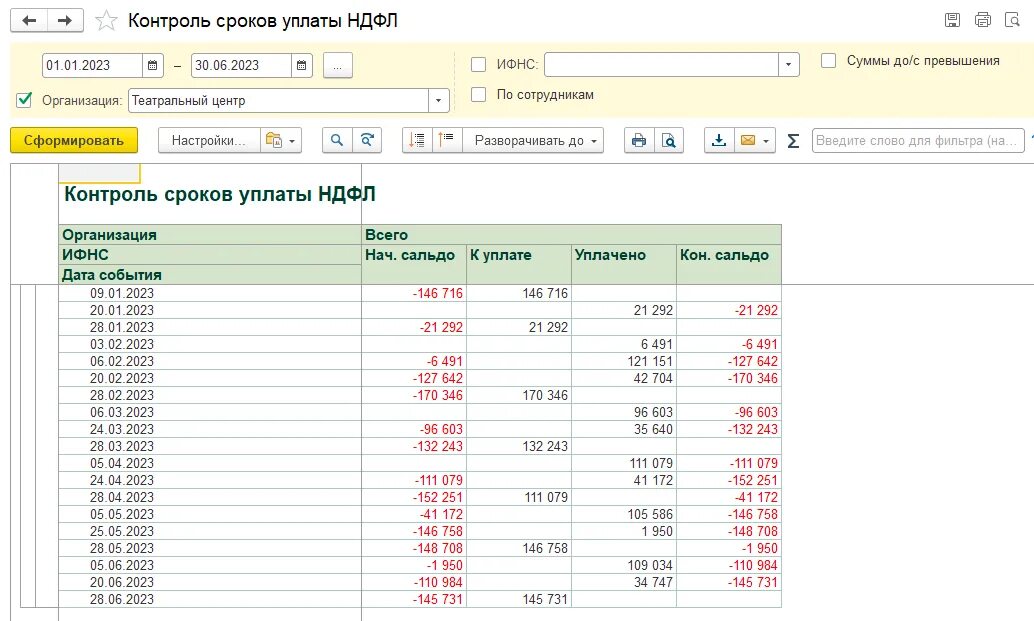Viewport: 1034px width, 621px height.
Task: Click the print preview icon
Action: [x=669, y=140]
